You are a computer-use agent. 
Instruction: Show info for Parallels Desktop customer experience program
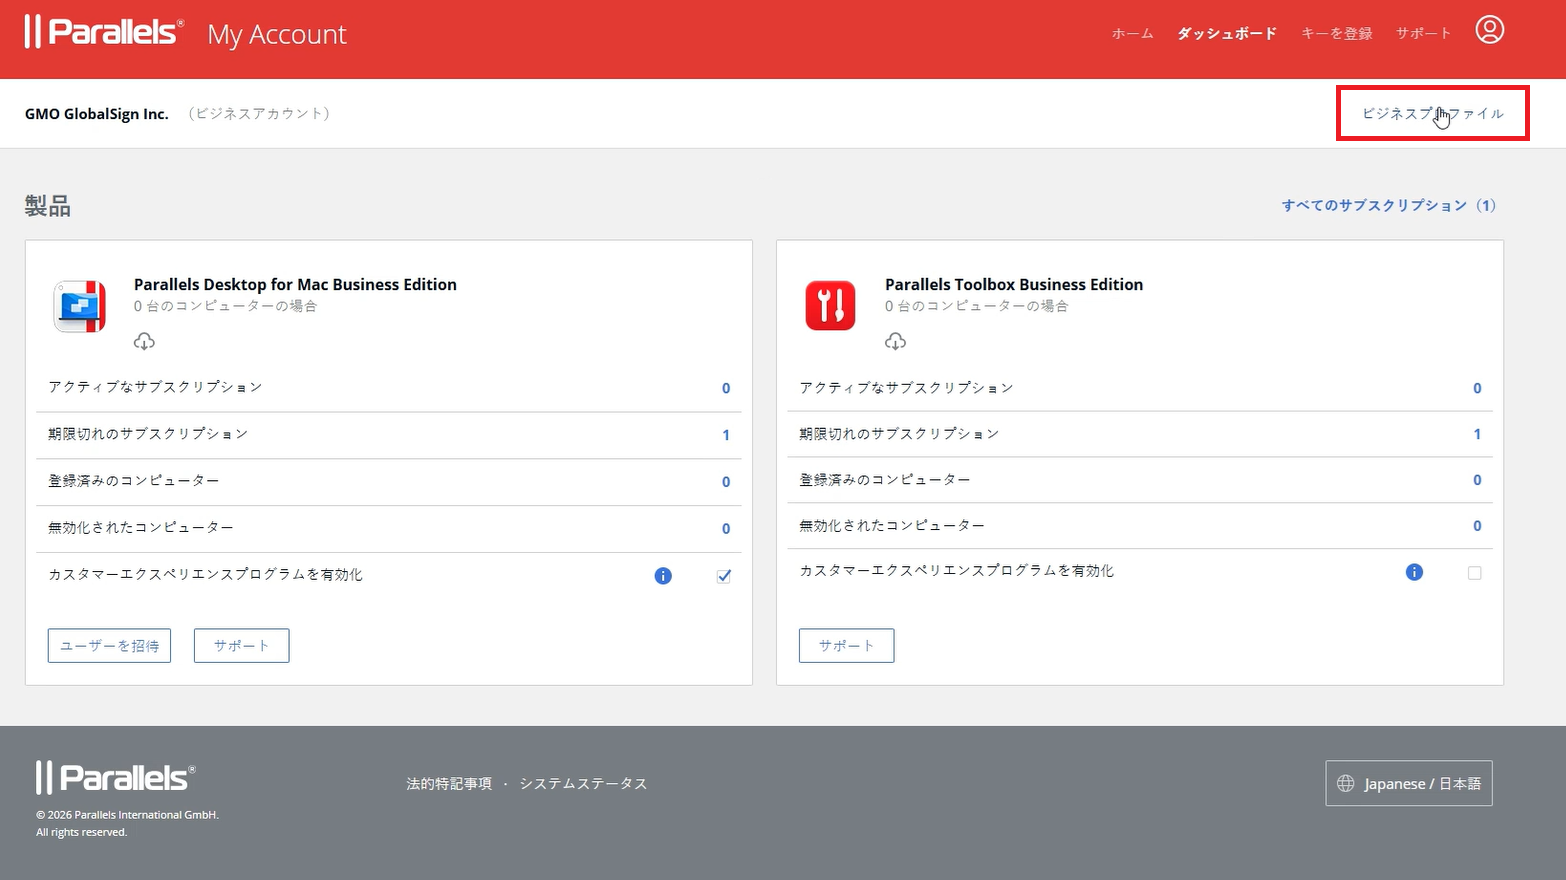click(x=663, y=576)
